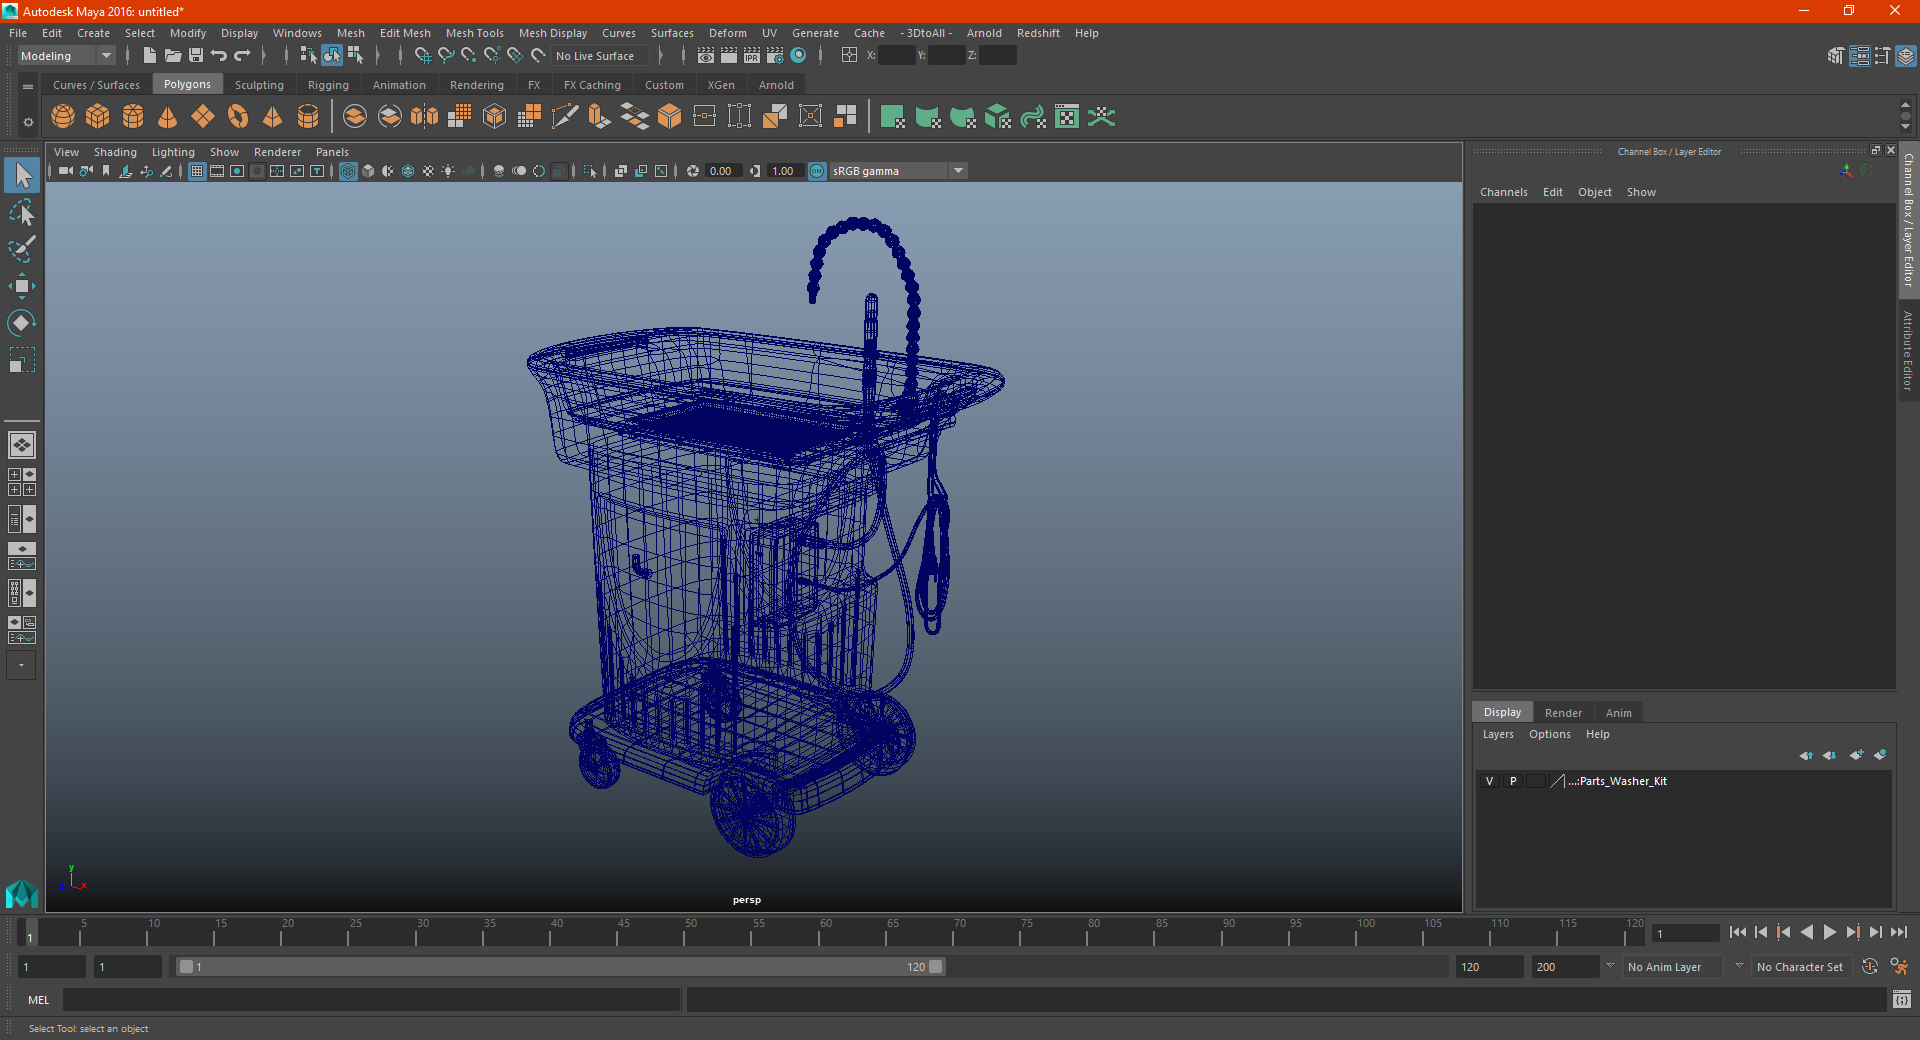Switch to the Anim layer tab
Viewport: 1920px width, 1040px height.
pyautogui.click(x=1619, y=713)
